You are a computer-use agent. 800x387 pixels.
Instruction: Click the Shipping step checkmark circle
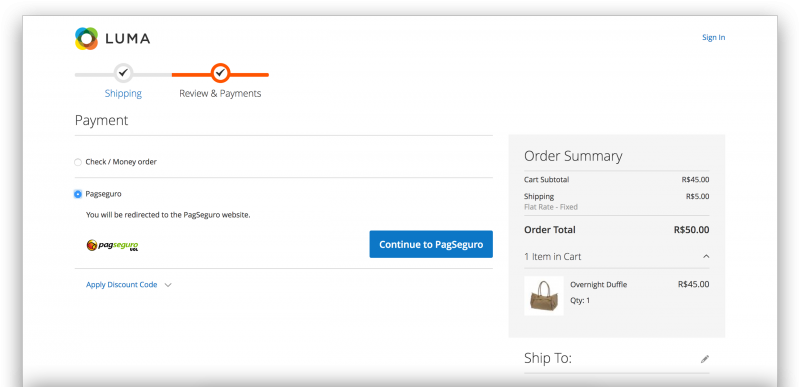[x=123, y=73]
